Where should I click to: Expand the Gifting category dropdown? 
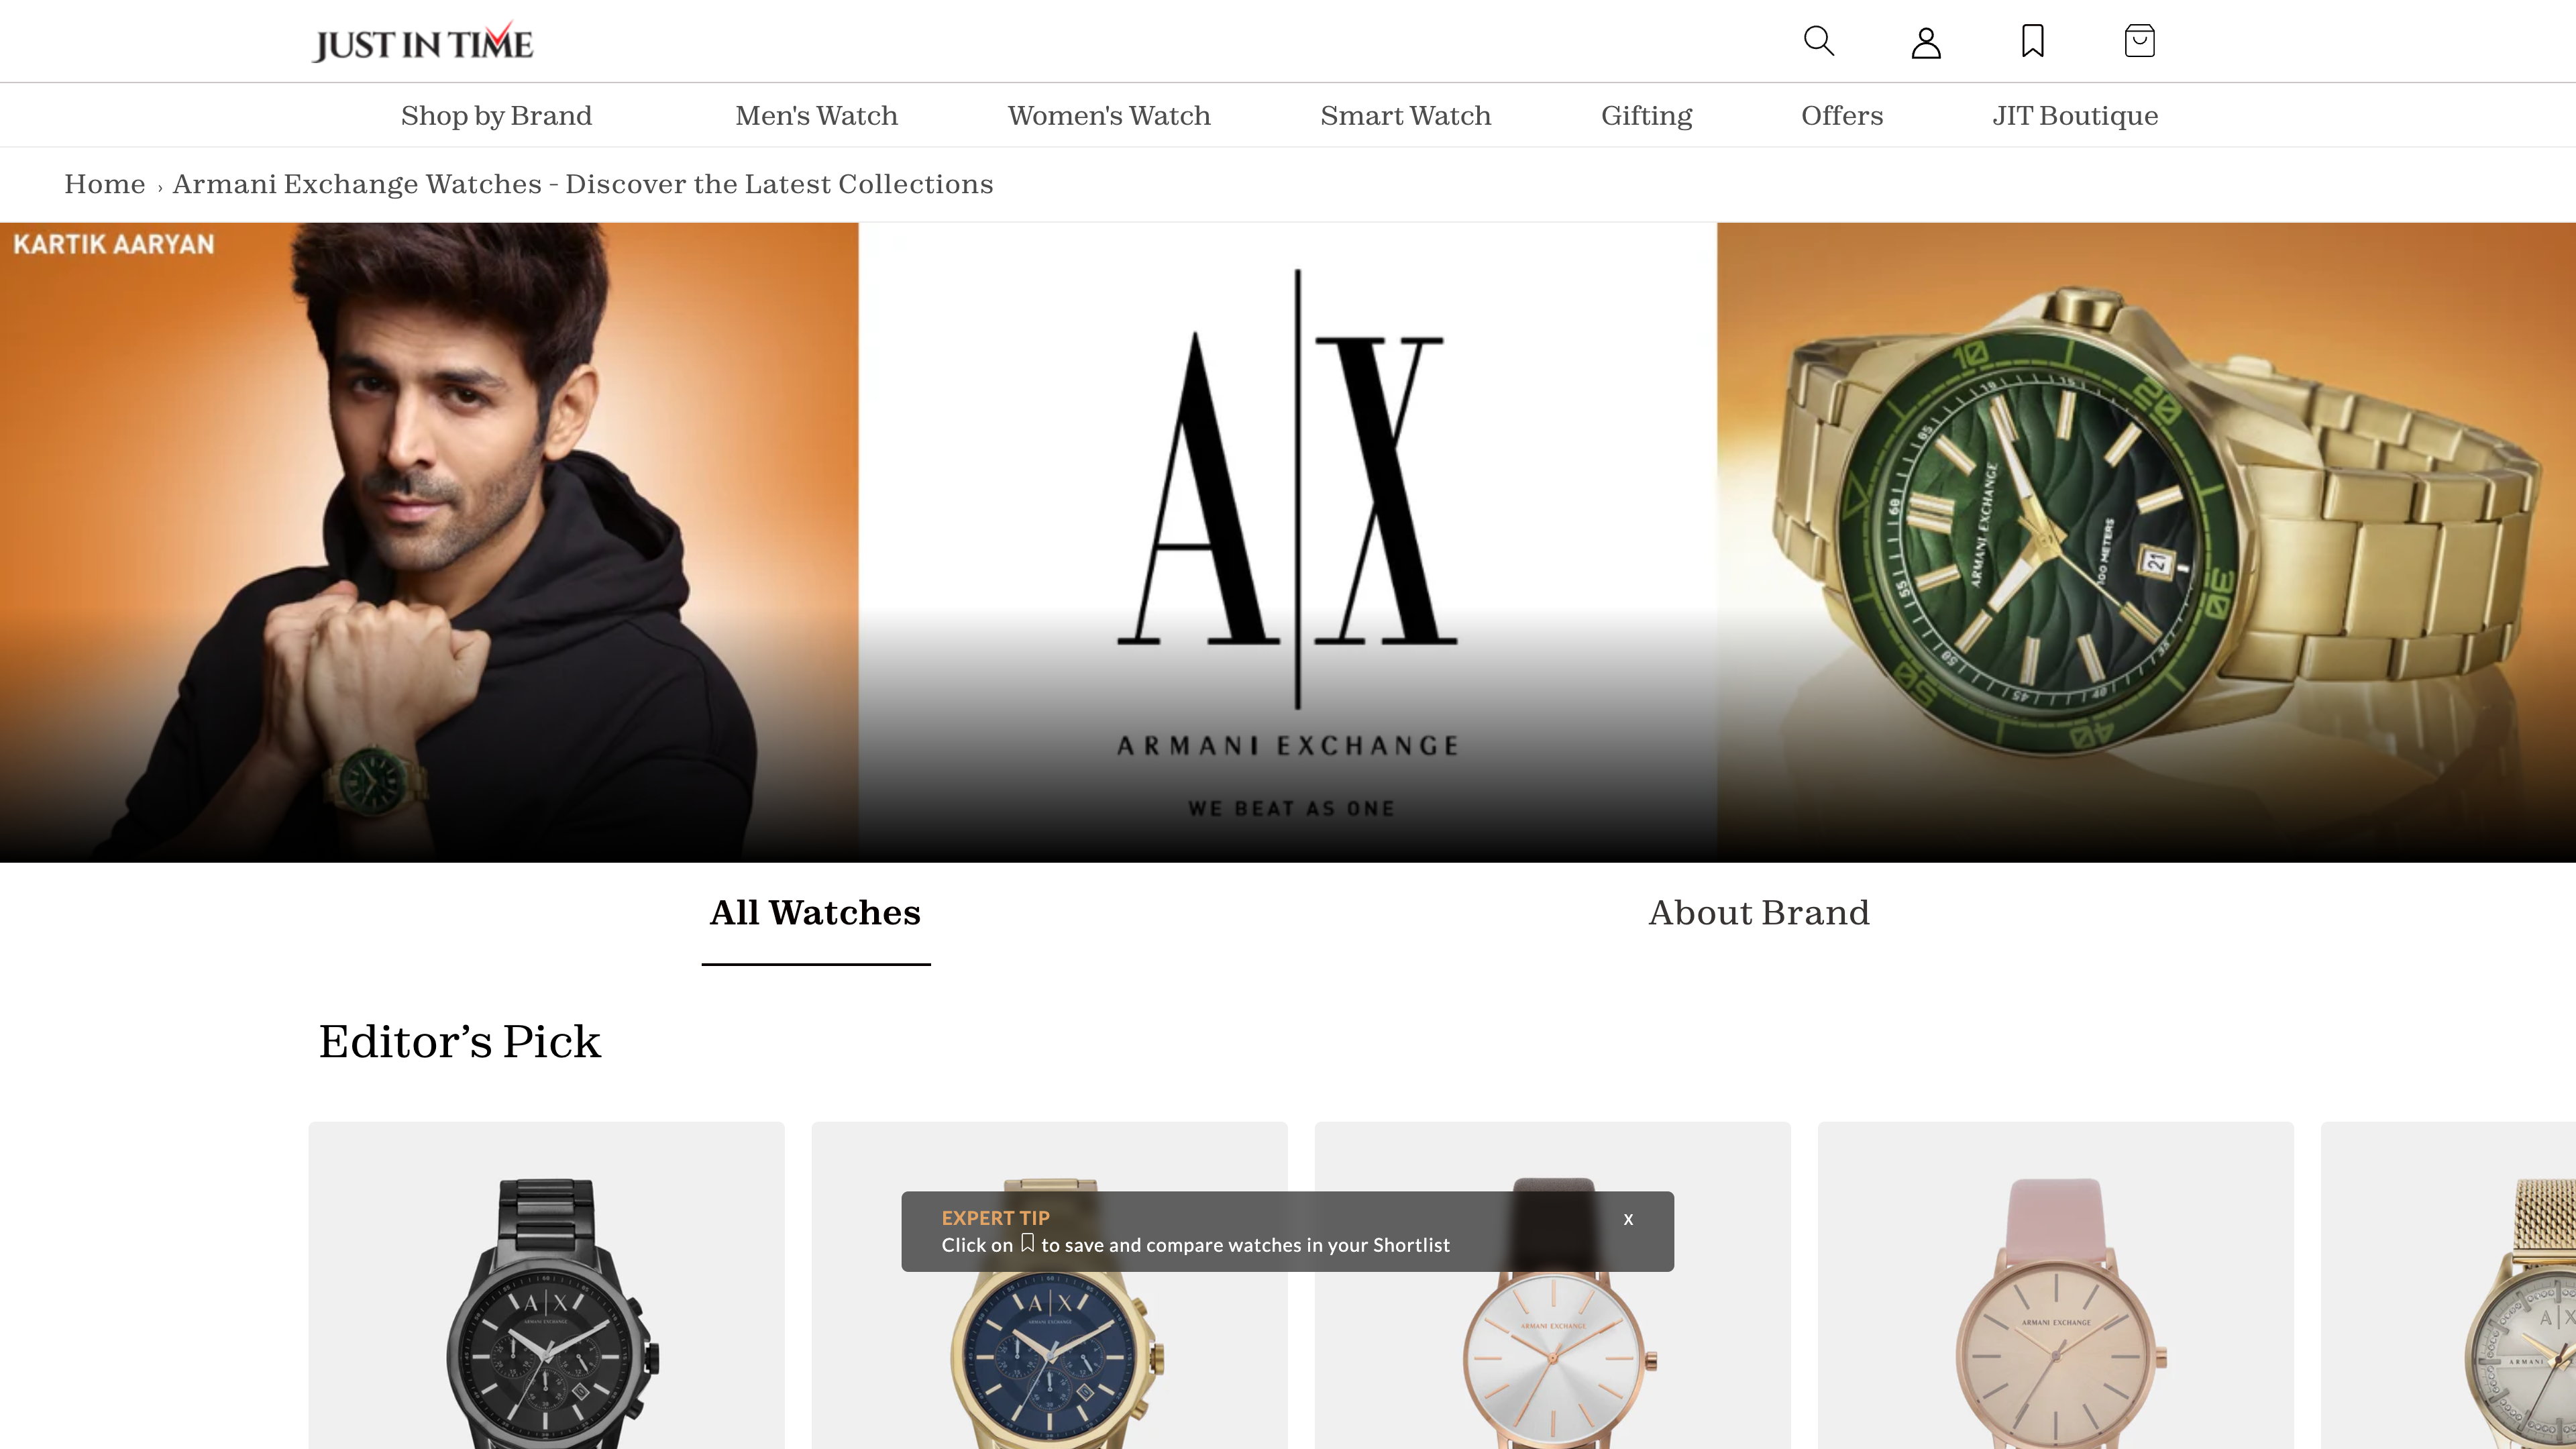coord(1647,115)
